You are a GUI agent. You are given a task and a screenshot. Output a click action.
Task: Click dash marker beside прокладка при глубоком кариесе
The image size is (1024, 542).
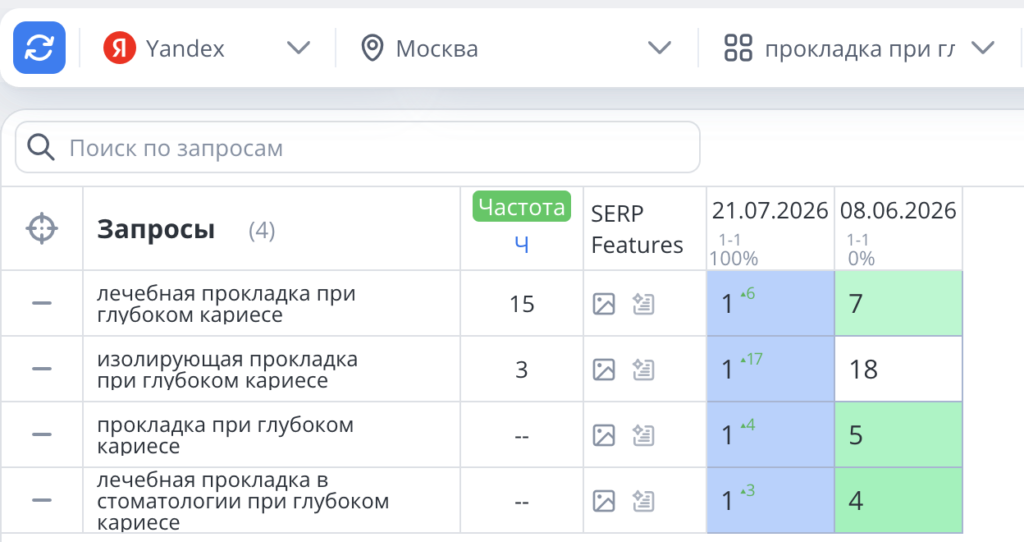click(x=42, y=434)
